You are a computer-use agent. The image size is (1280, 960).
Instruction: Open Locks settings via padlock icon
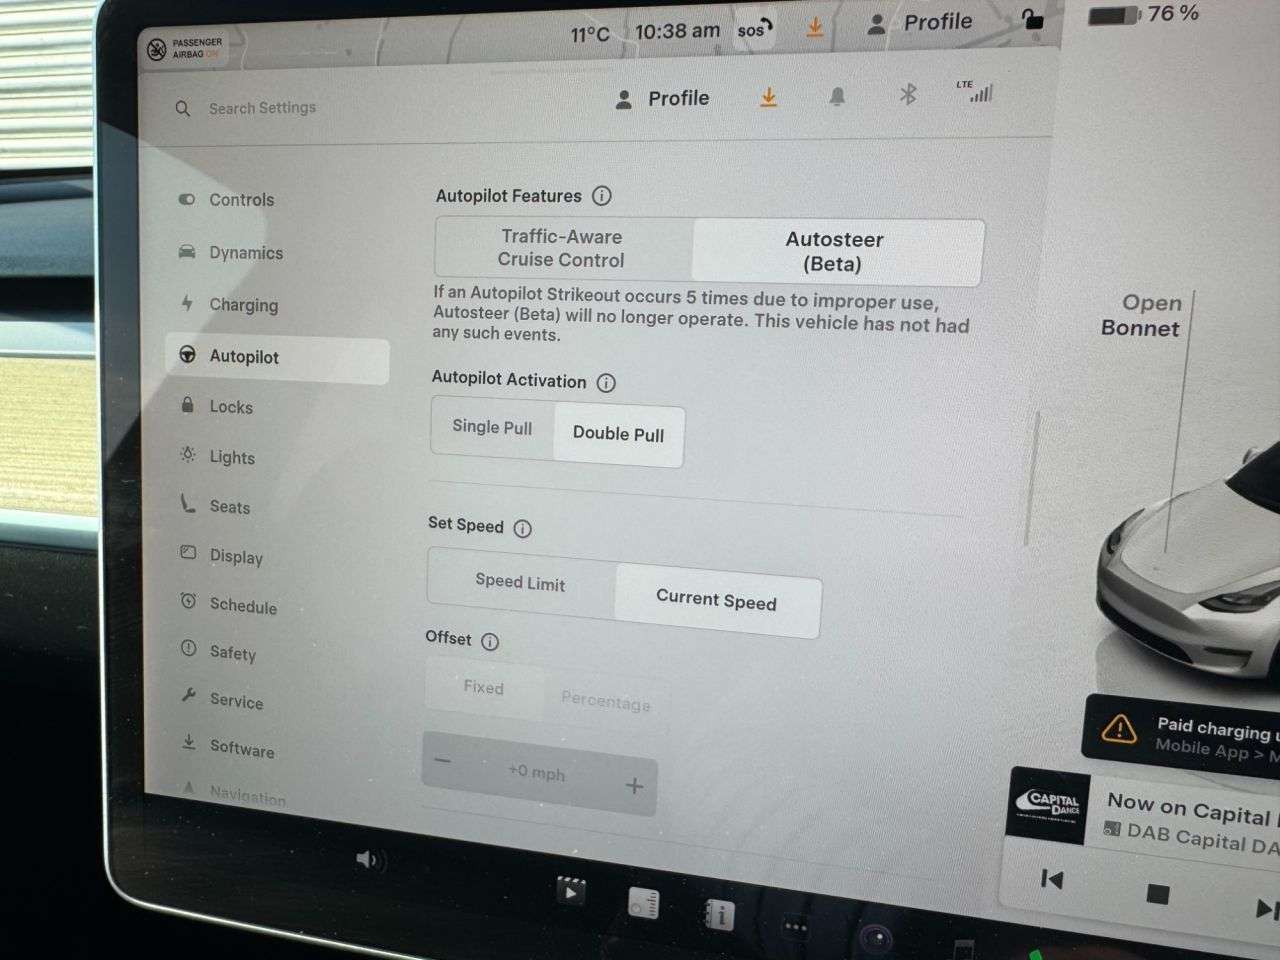coord(188,404)
